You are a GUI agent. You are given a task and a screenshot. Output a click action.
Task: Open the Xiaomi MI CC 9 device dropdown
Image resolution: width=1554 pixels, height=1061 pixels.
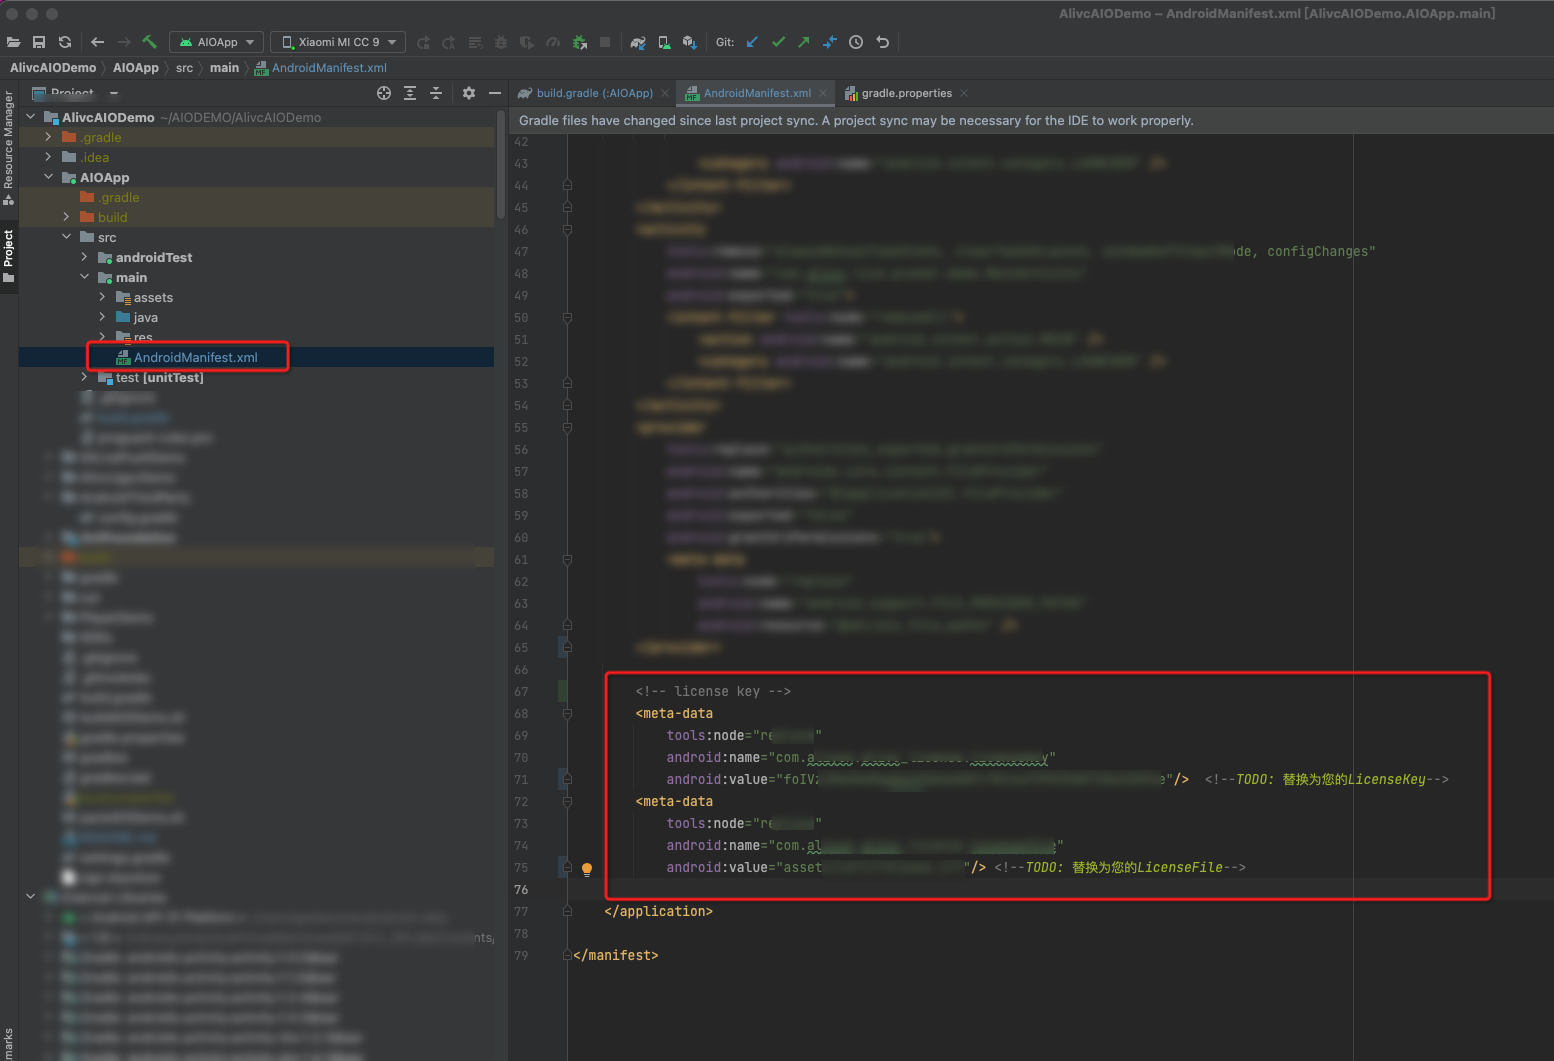pyautogui.click(x=338, y=42)
